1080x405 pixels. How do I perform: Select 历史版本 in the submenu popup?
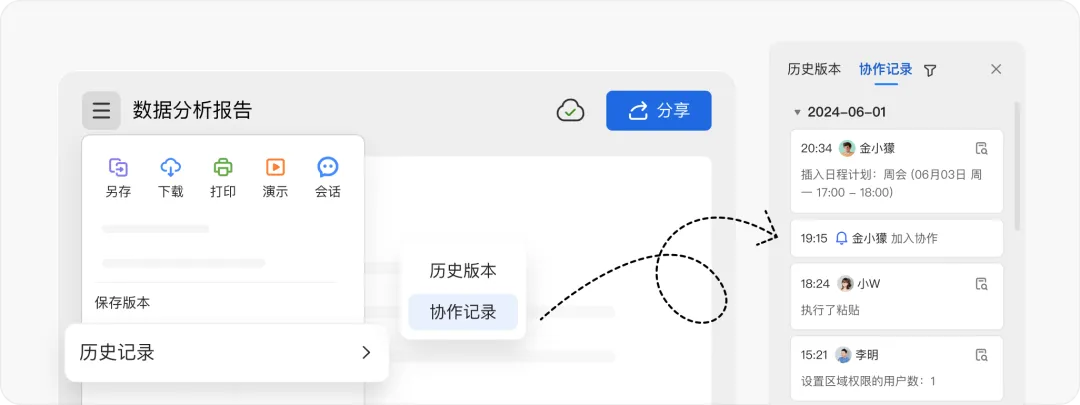point(463,271)
